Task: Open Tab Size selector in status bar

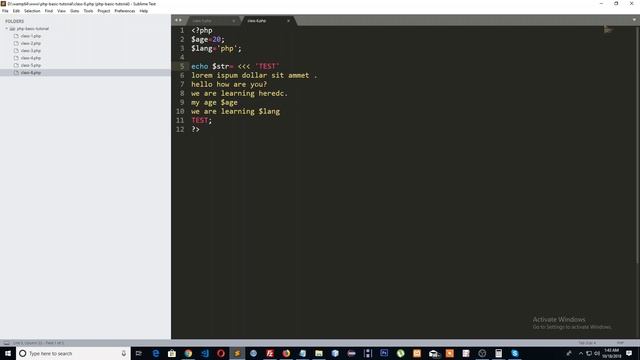Action: (587, 343)
